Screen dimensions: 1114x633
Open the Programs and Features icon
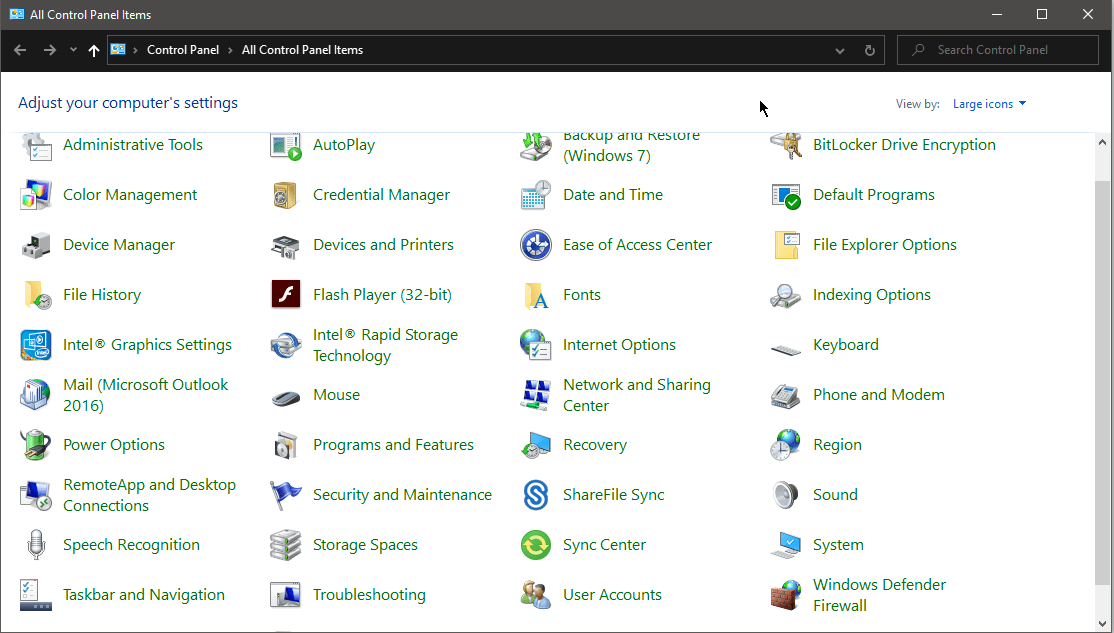(x=286, y=445)
